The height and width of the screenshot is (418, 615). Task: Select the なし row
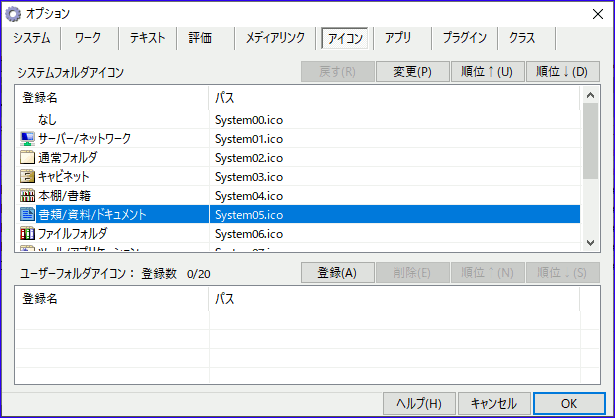tap(298, 120)
